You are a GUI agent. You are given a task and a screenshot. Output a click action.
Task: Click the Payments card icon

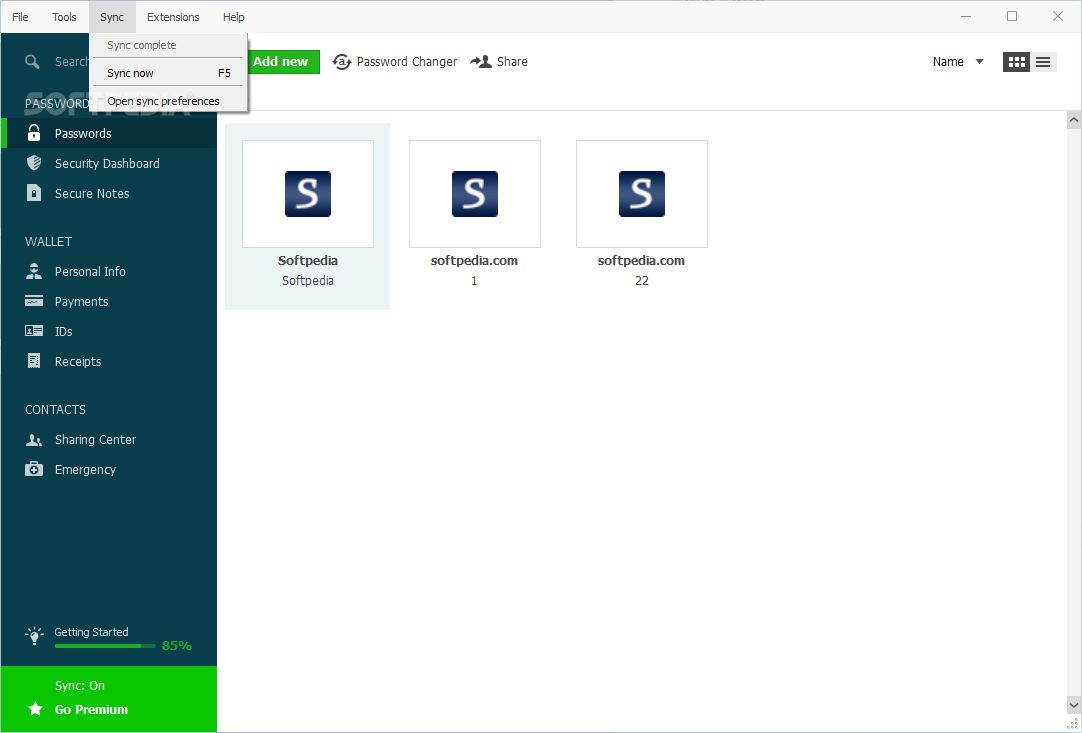click(x=34, y=301)
